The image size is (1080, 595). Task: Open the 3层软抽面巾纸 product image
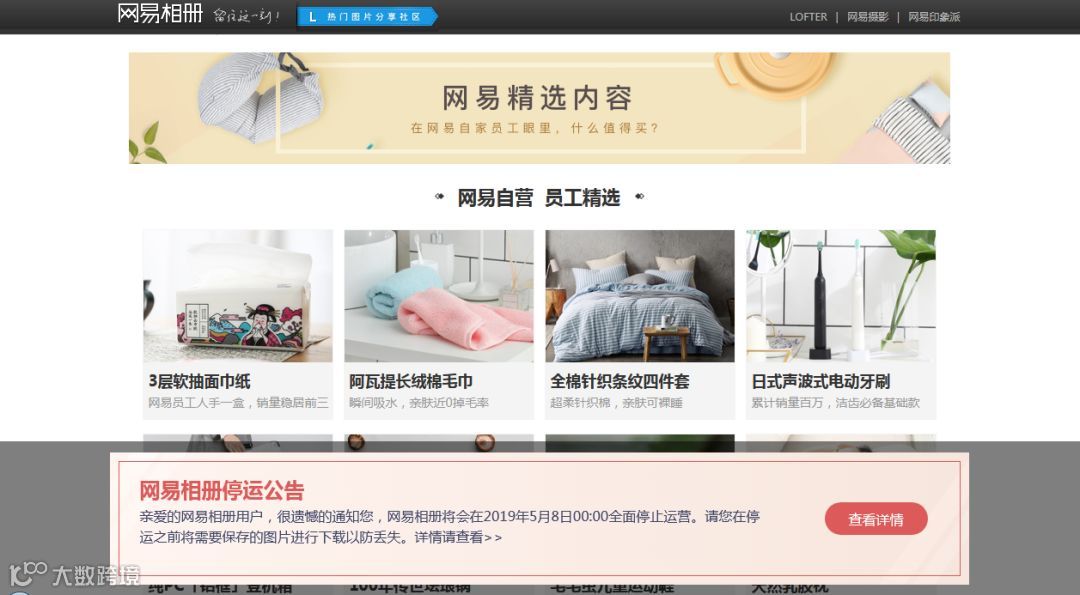238,296
